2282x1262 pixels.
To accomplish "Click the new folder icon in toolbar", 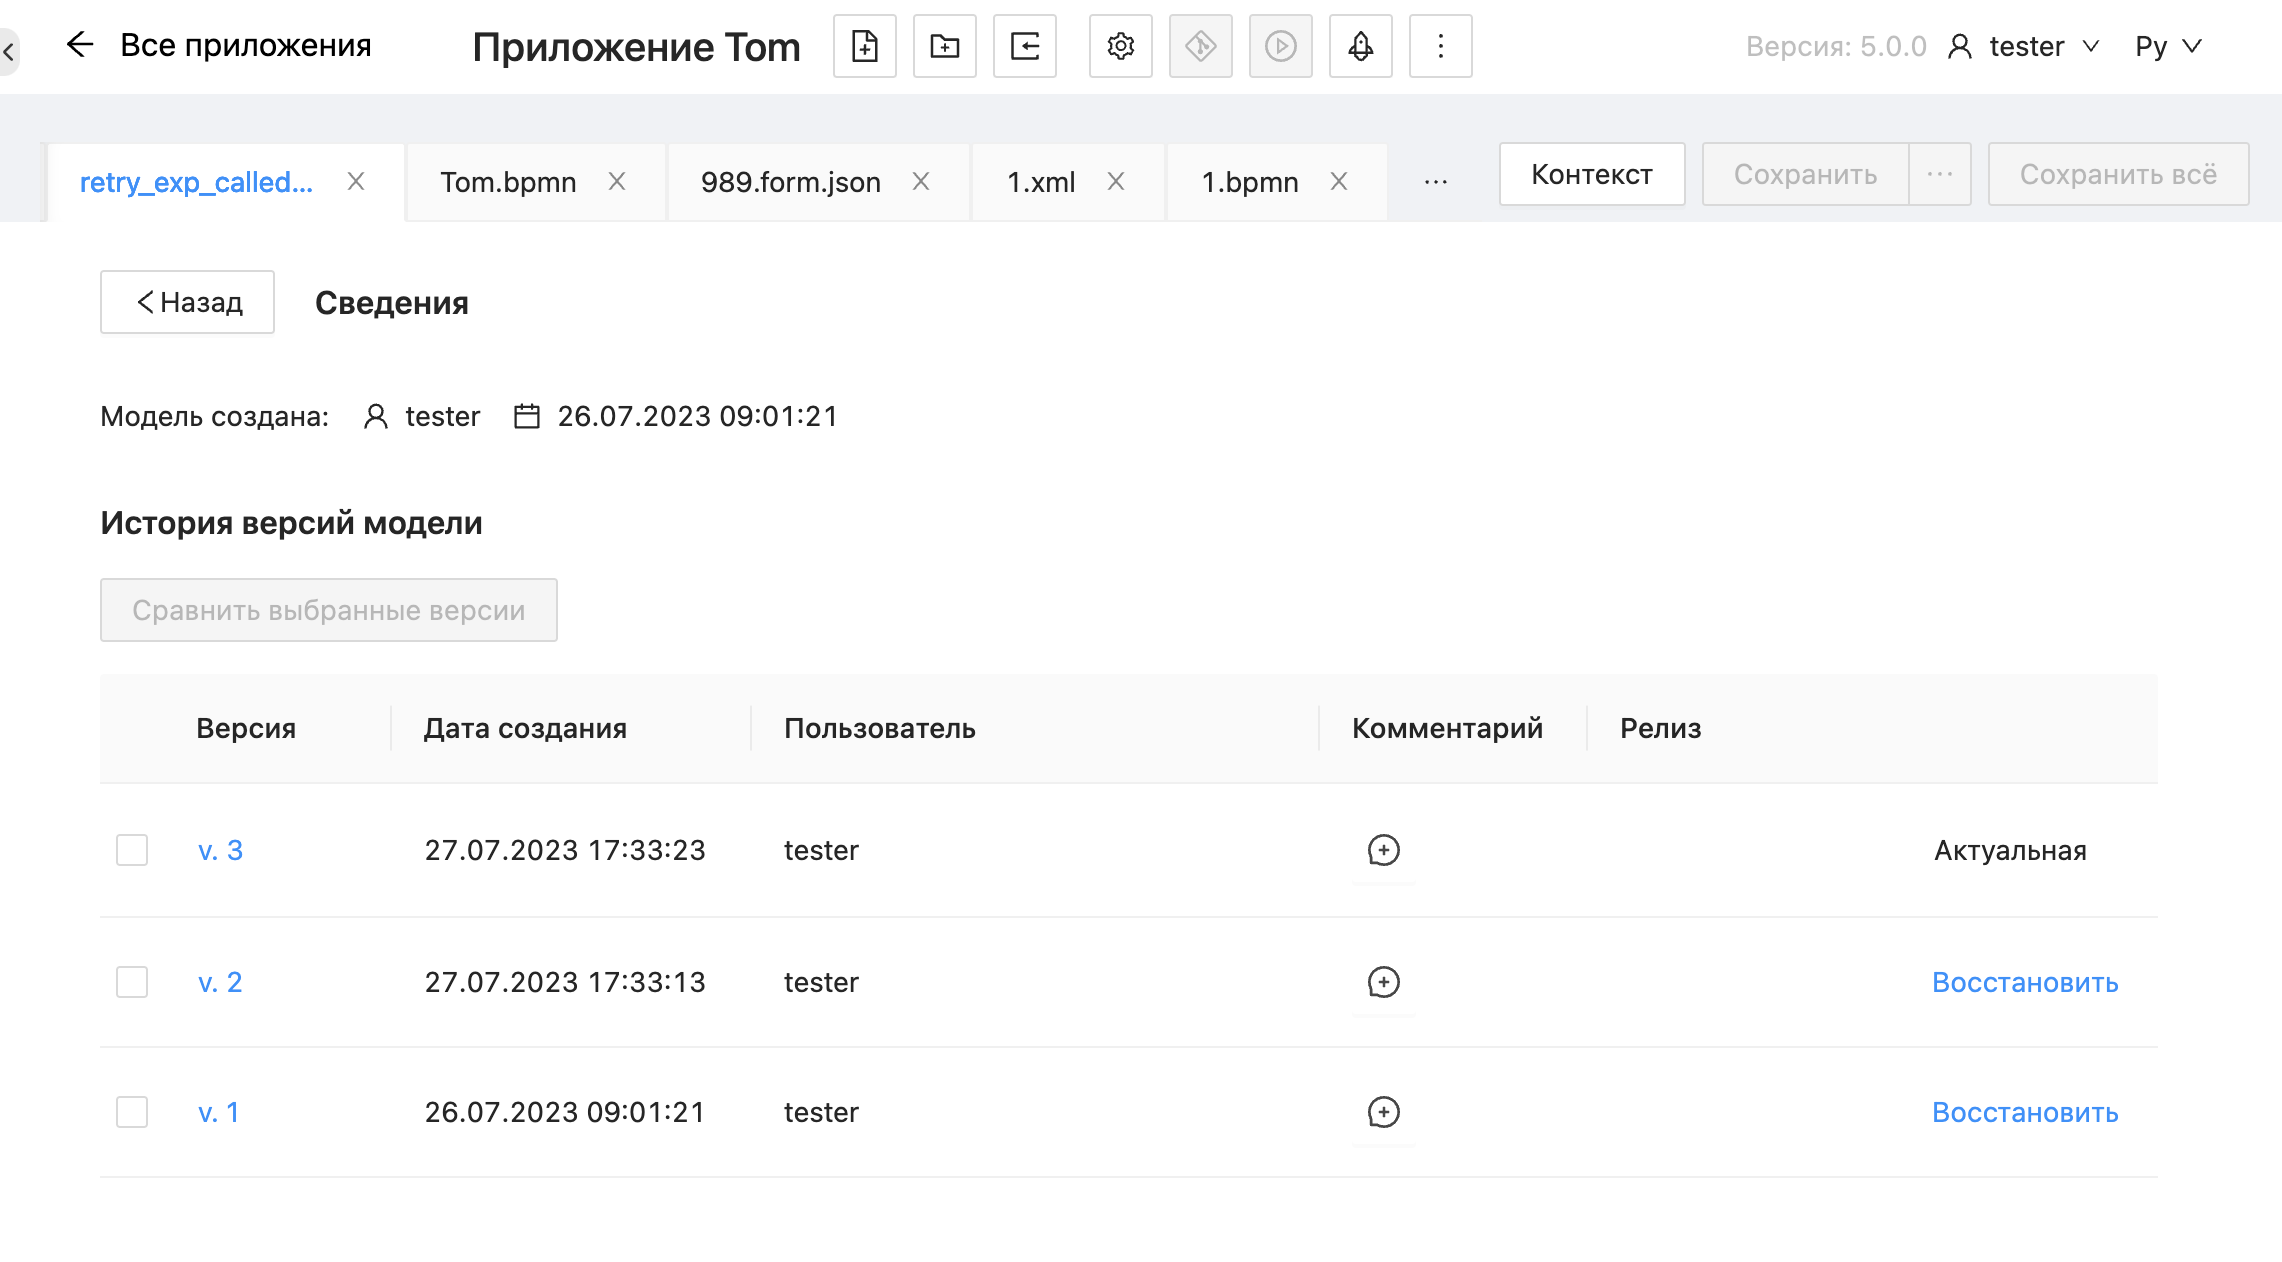I will (944, 46).
